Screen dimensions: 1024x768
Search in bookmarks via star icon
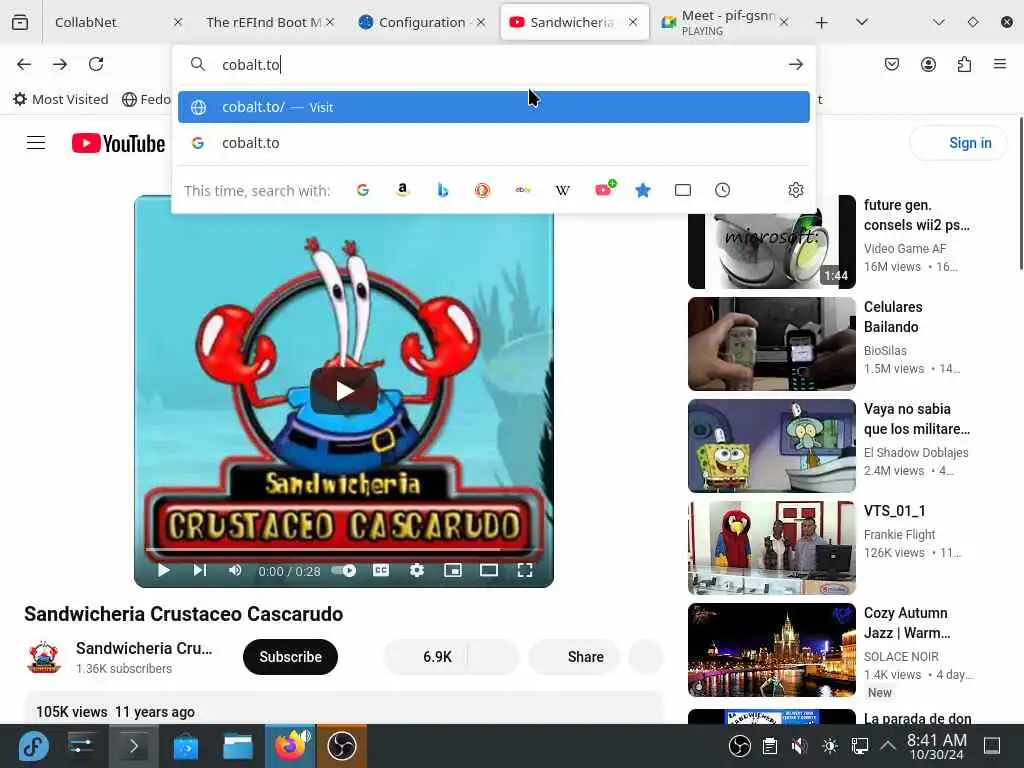(x=643, y=190)
